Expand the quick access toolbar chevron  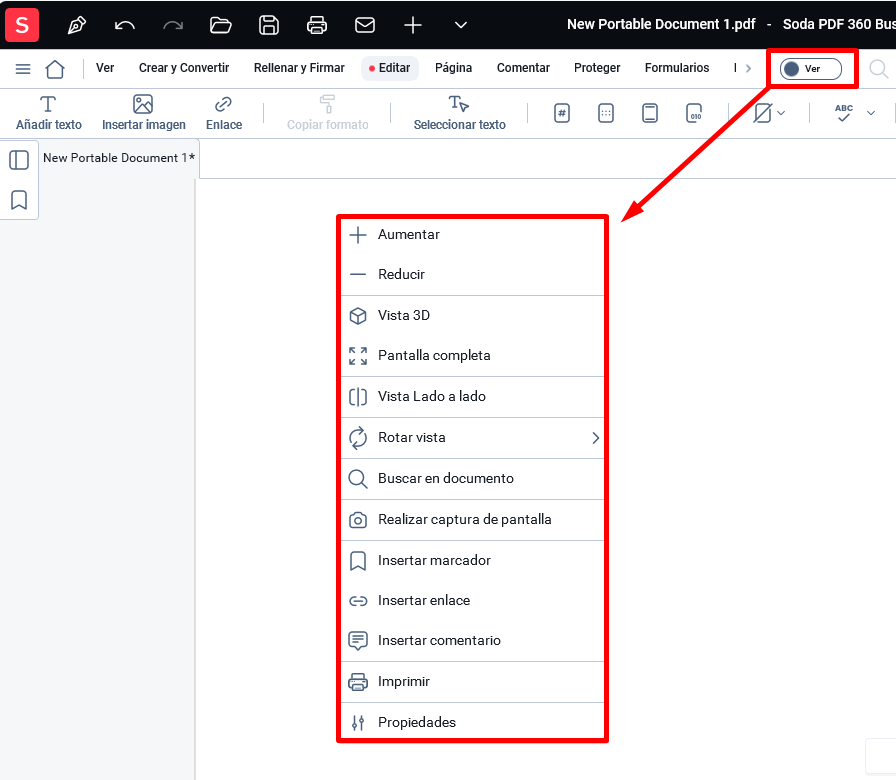coord(461,25)
